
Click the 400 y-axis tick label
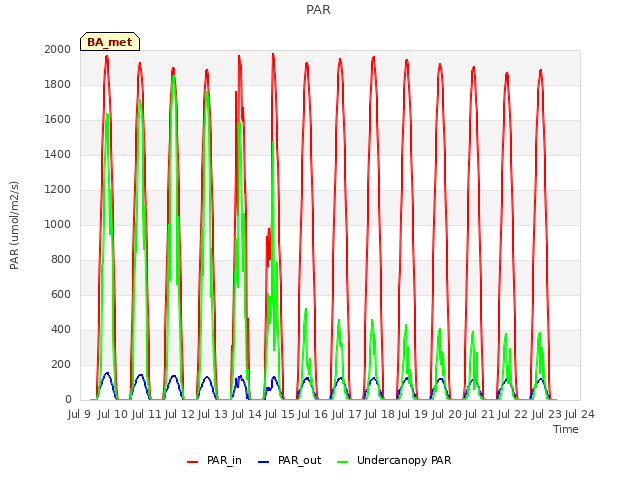(61, 329)
